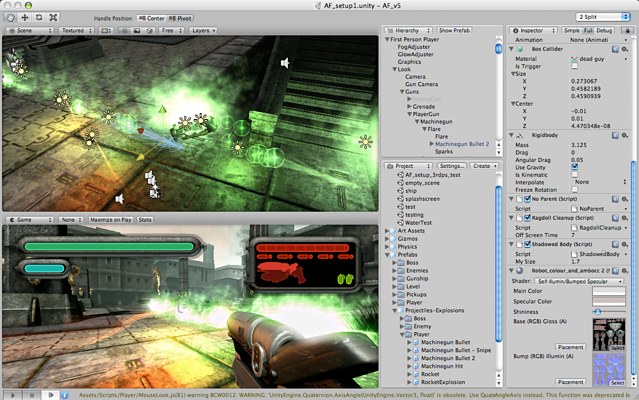Open the Specular Color swatch

click(608, 301)
